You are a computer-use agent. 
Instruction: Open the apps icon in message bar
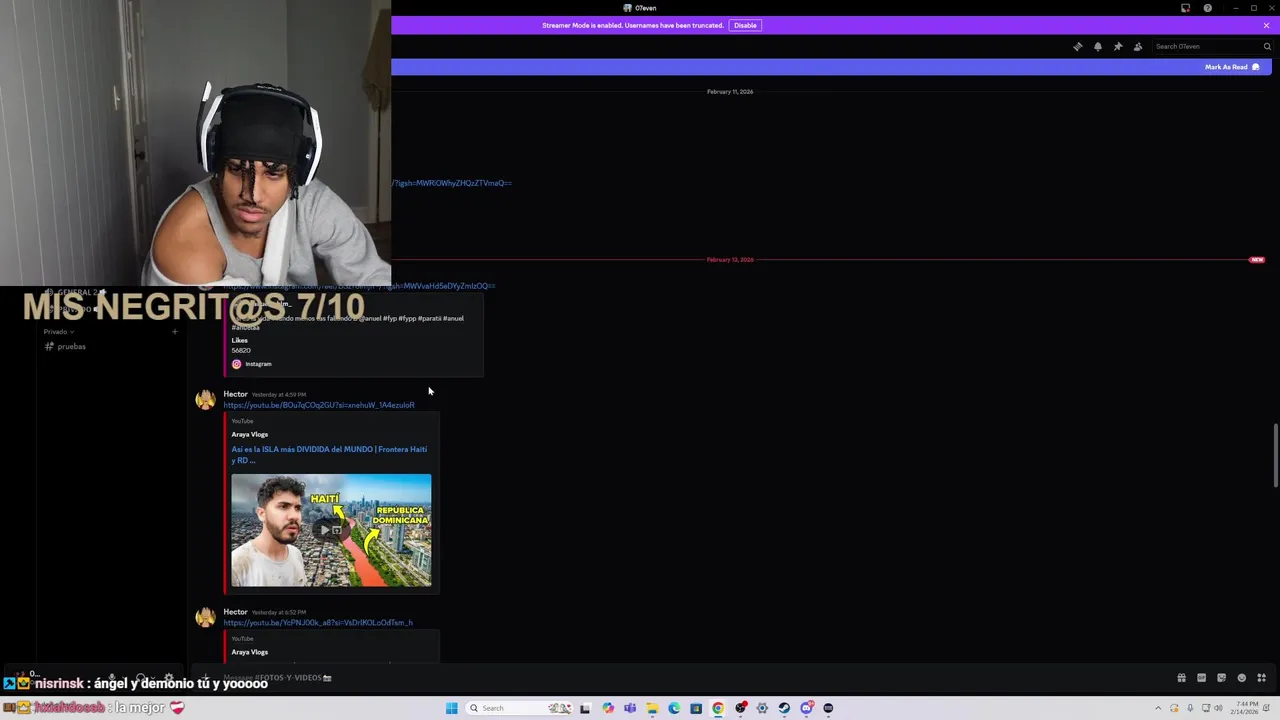pyautogui.click(x=1262, y=678)
